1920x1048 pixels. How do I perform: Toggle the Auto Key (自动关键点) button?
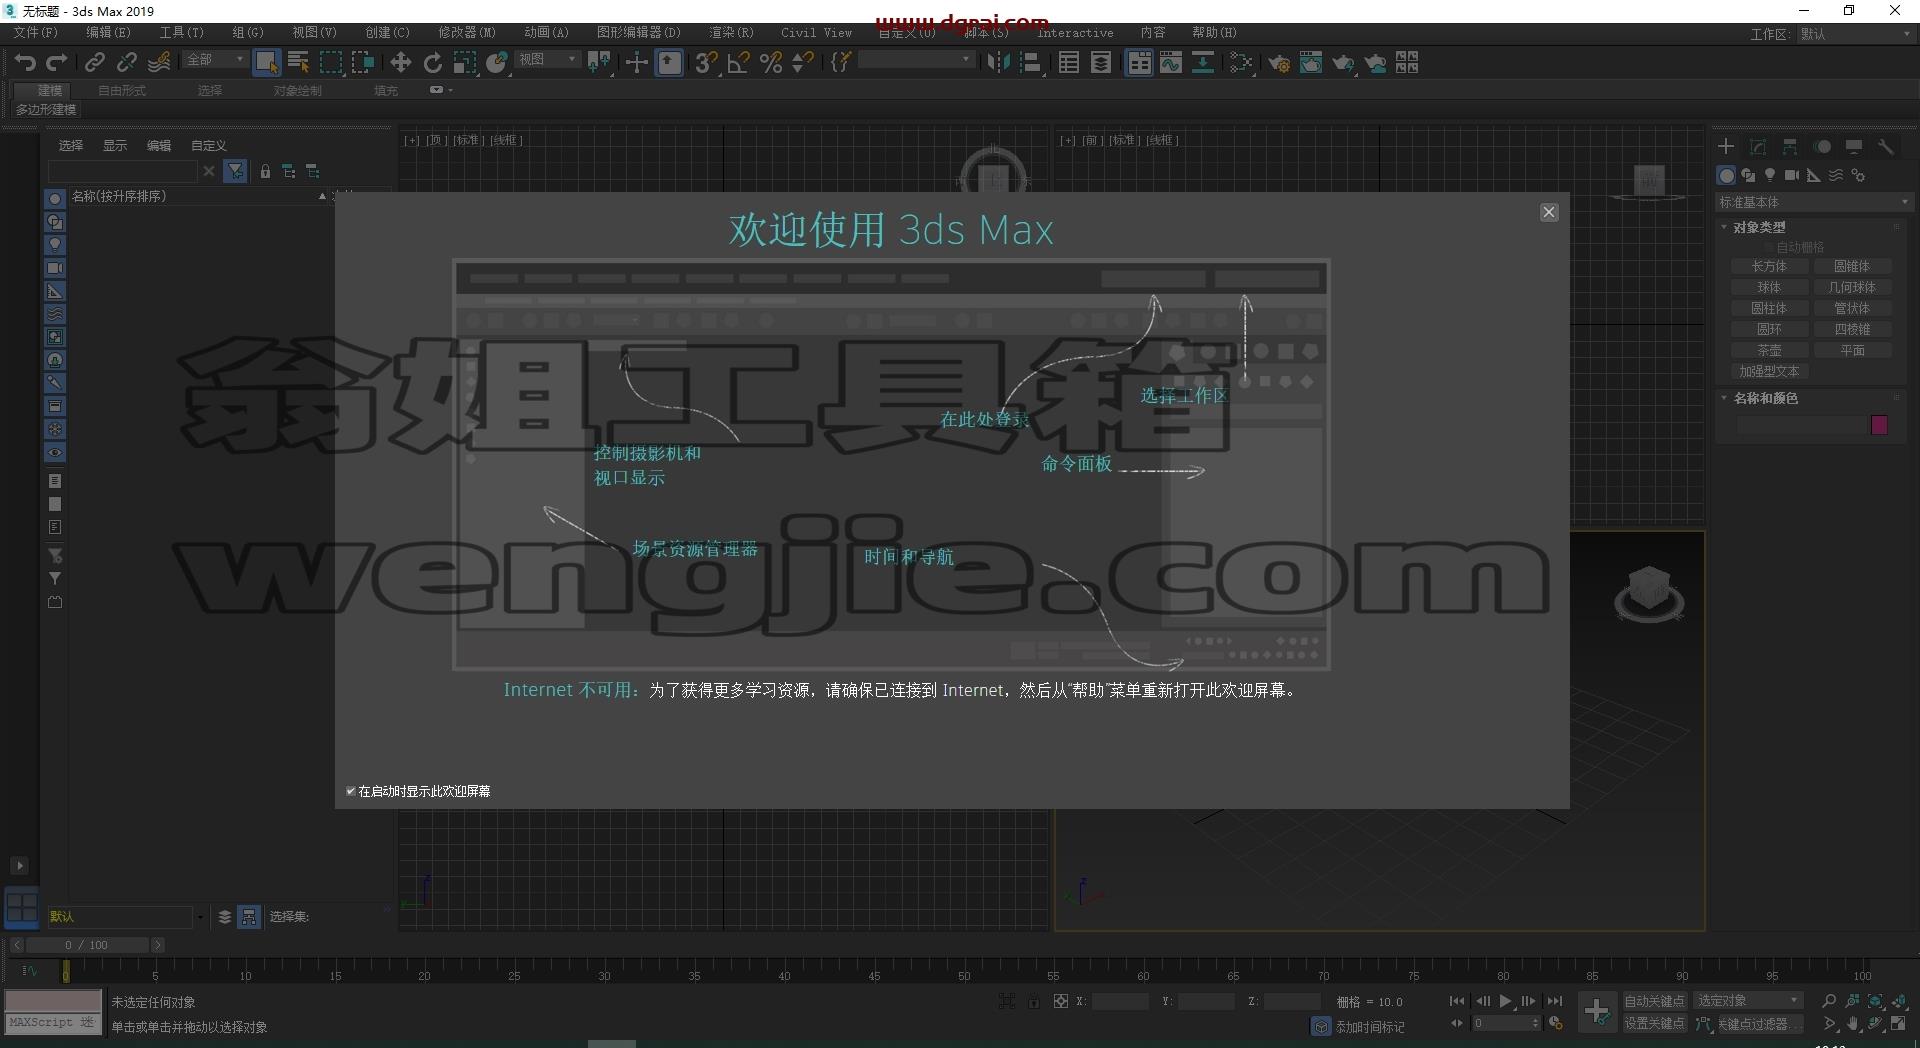point(1654,1001)
